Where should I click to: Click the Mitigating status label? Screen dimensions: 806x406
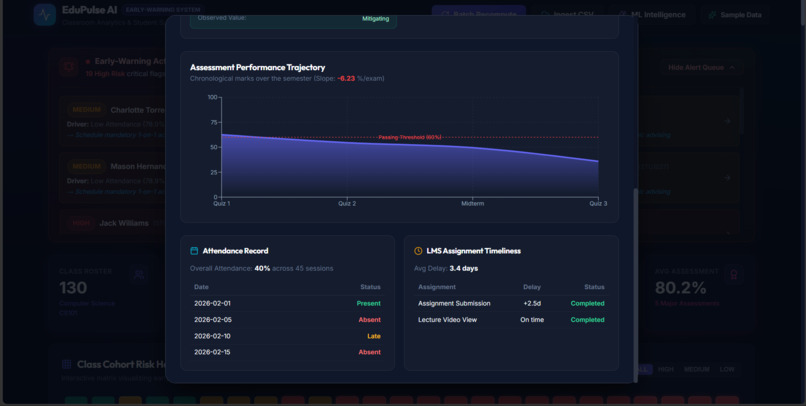pos(376,19)
